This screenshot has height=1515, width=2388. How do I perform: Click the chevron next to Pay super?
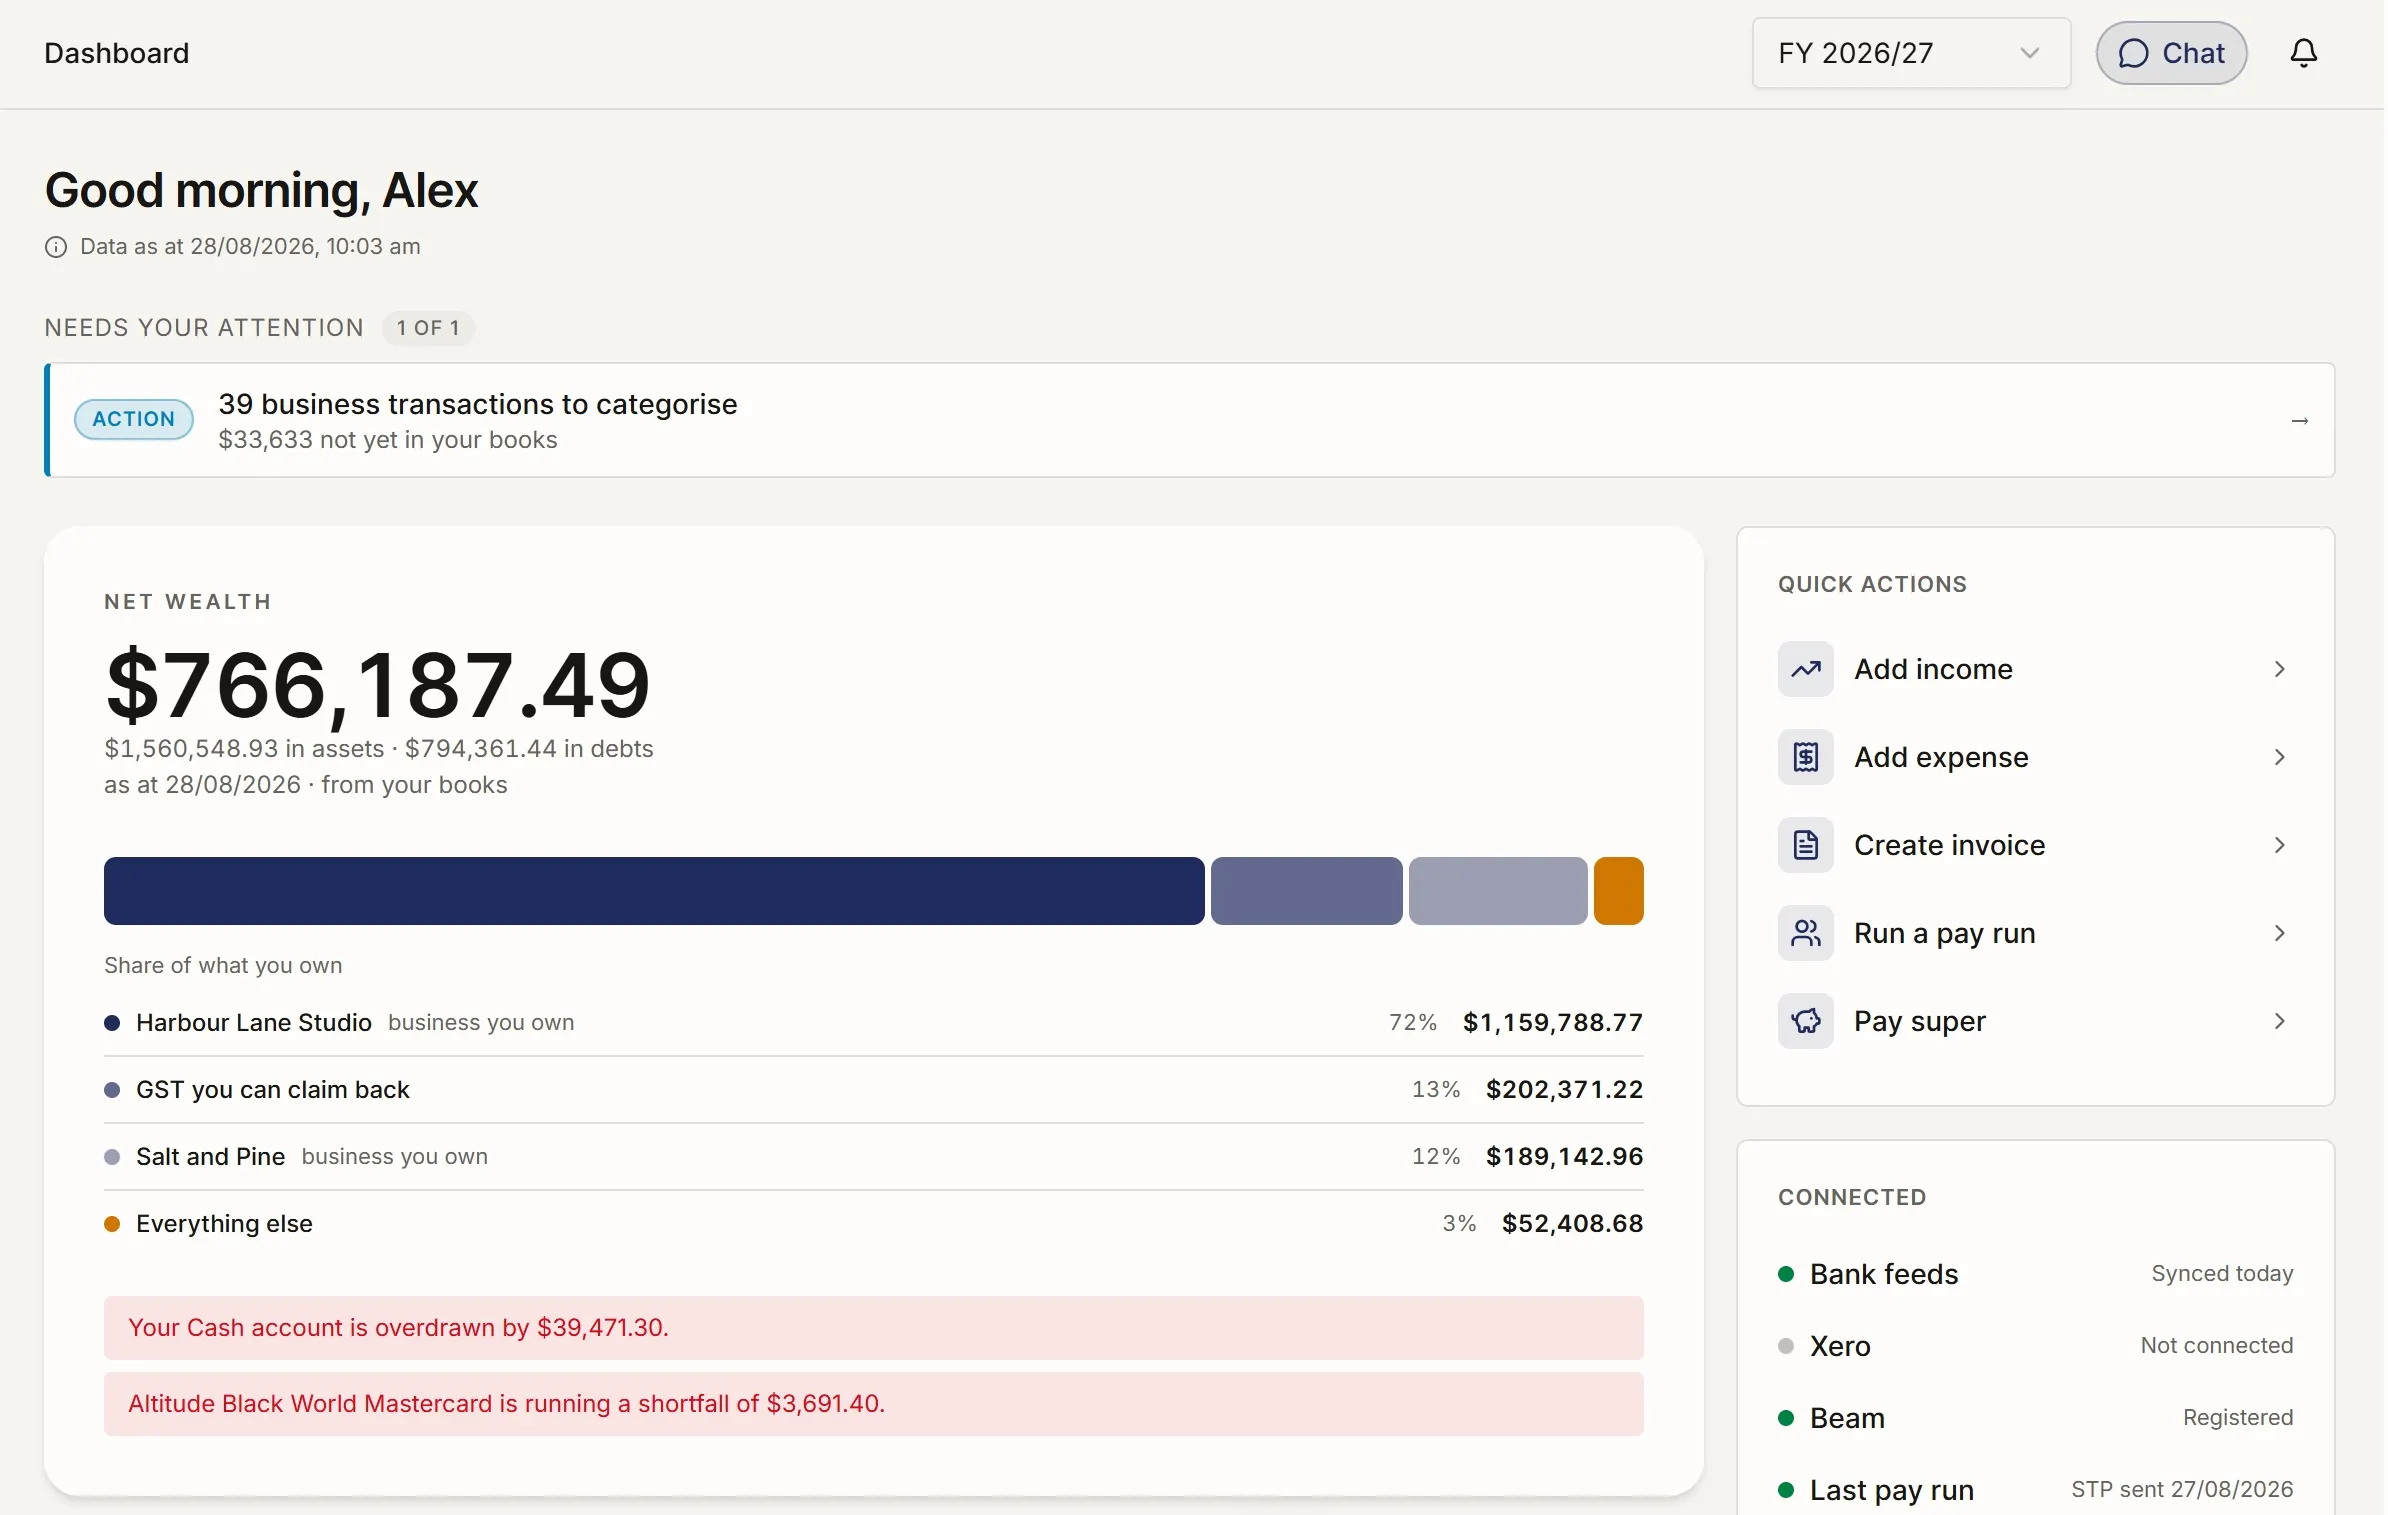click(2279, 1021)
